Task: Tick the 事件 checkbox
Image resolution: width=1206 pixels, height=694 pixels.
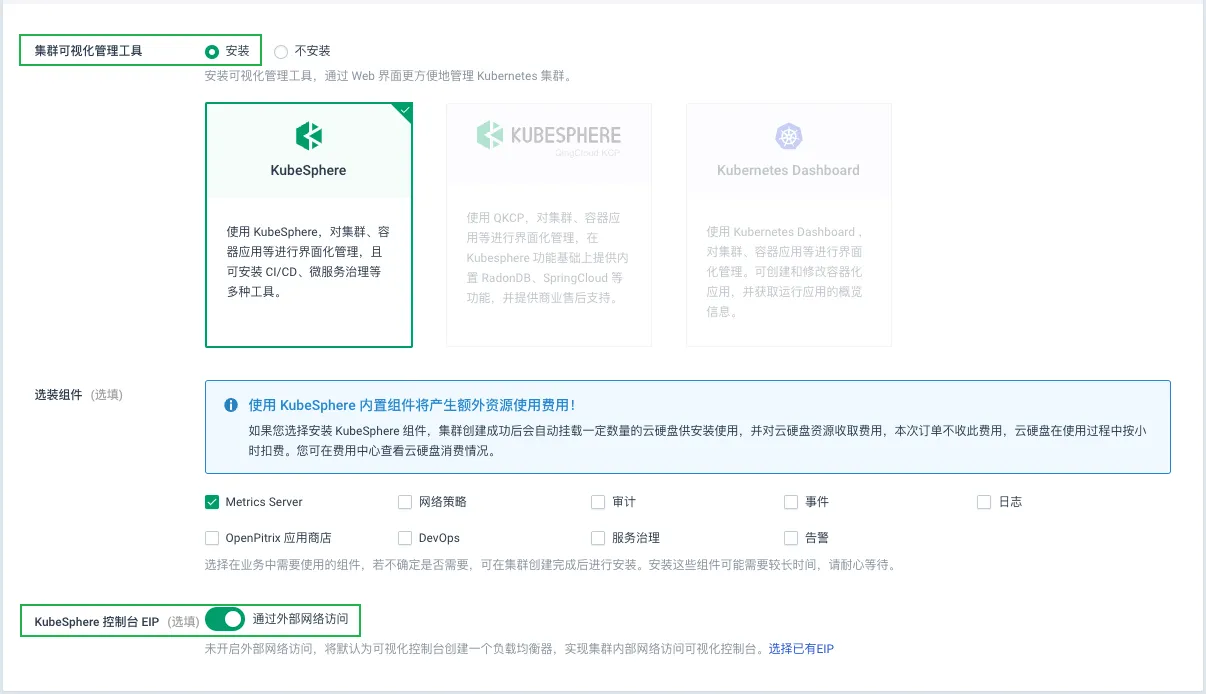Action: [791, 502]
